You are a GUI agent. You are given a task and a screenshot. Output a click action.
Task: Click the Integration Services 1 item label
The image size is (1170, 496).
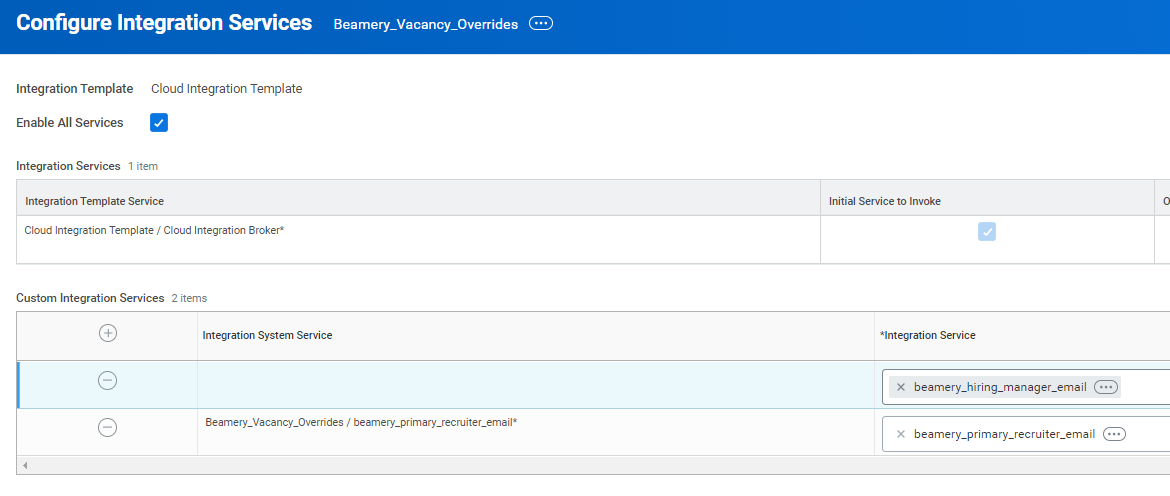pos(87,166)
